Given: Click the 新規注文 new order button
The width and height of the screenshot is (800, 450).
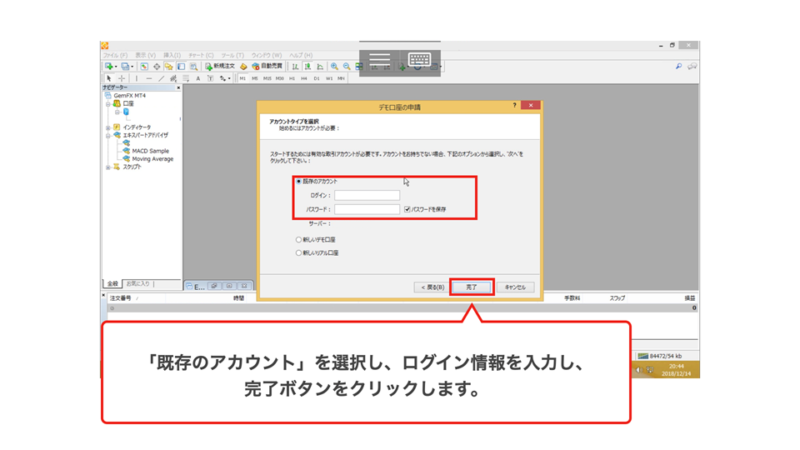Looking at the screenshot, I should pyautogui.click(x=220, y=66).
